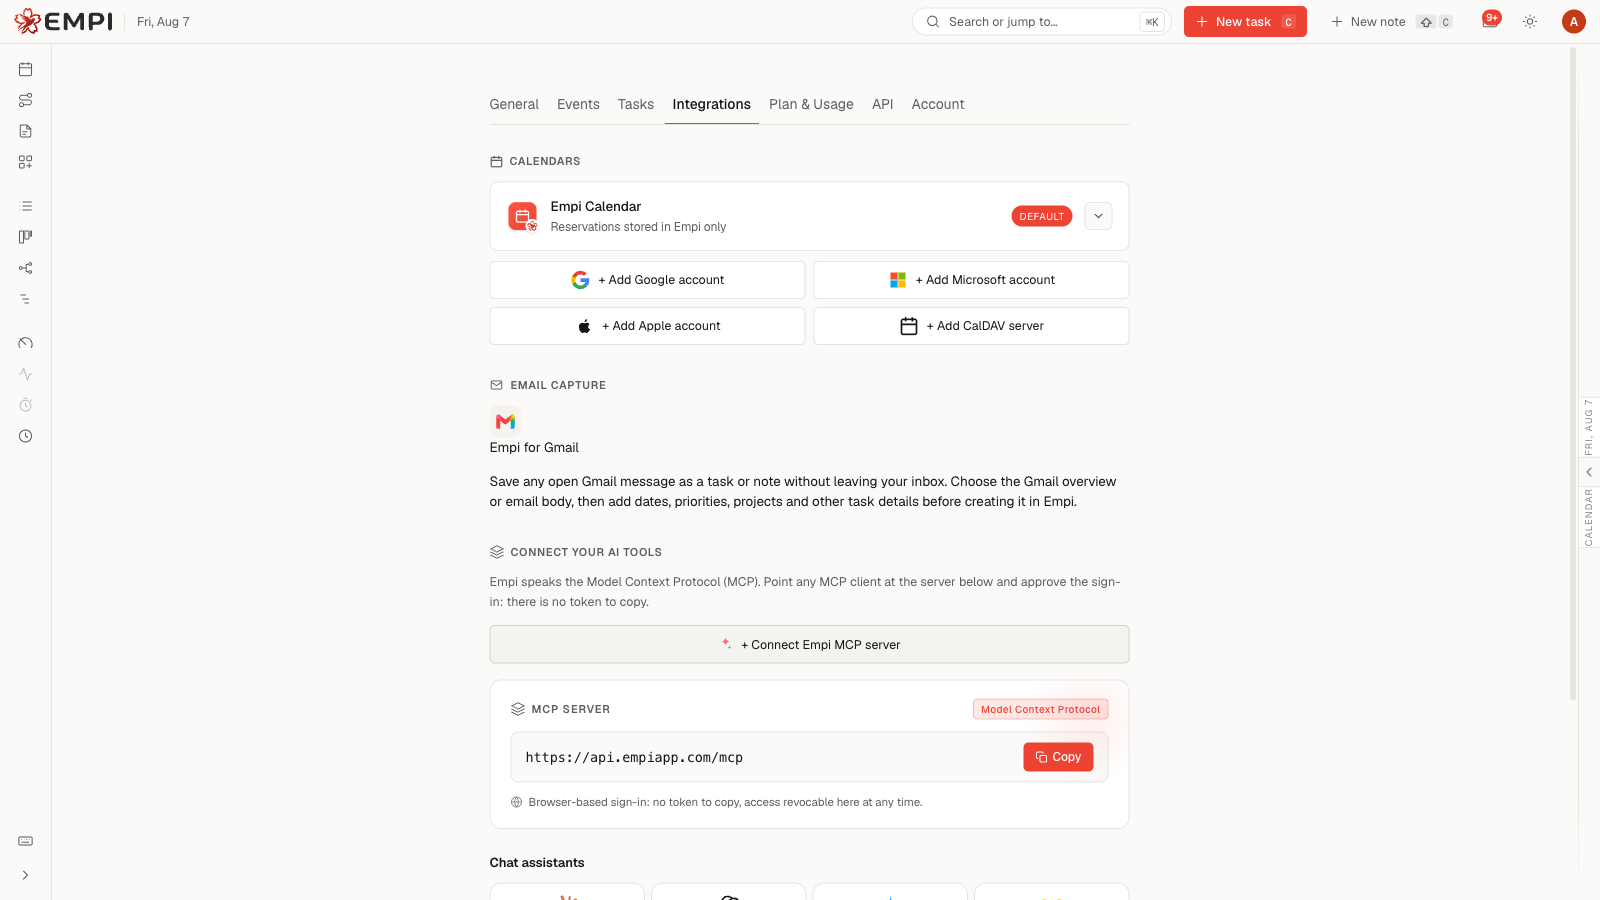This screenshot has height=900, width=1600.
Task: Click Add CalDAV server button
Action: point(971,326)
